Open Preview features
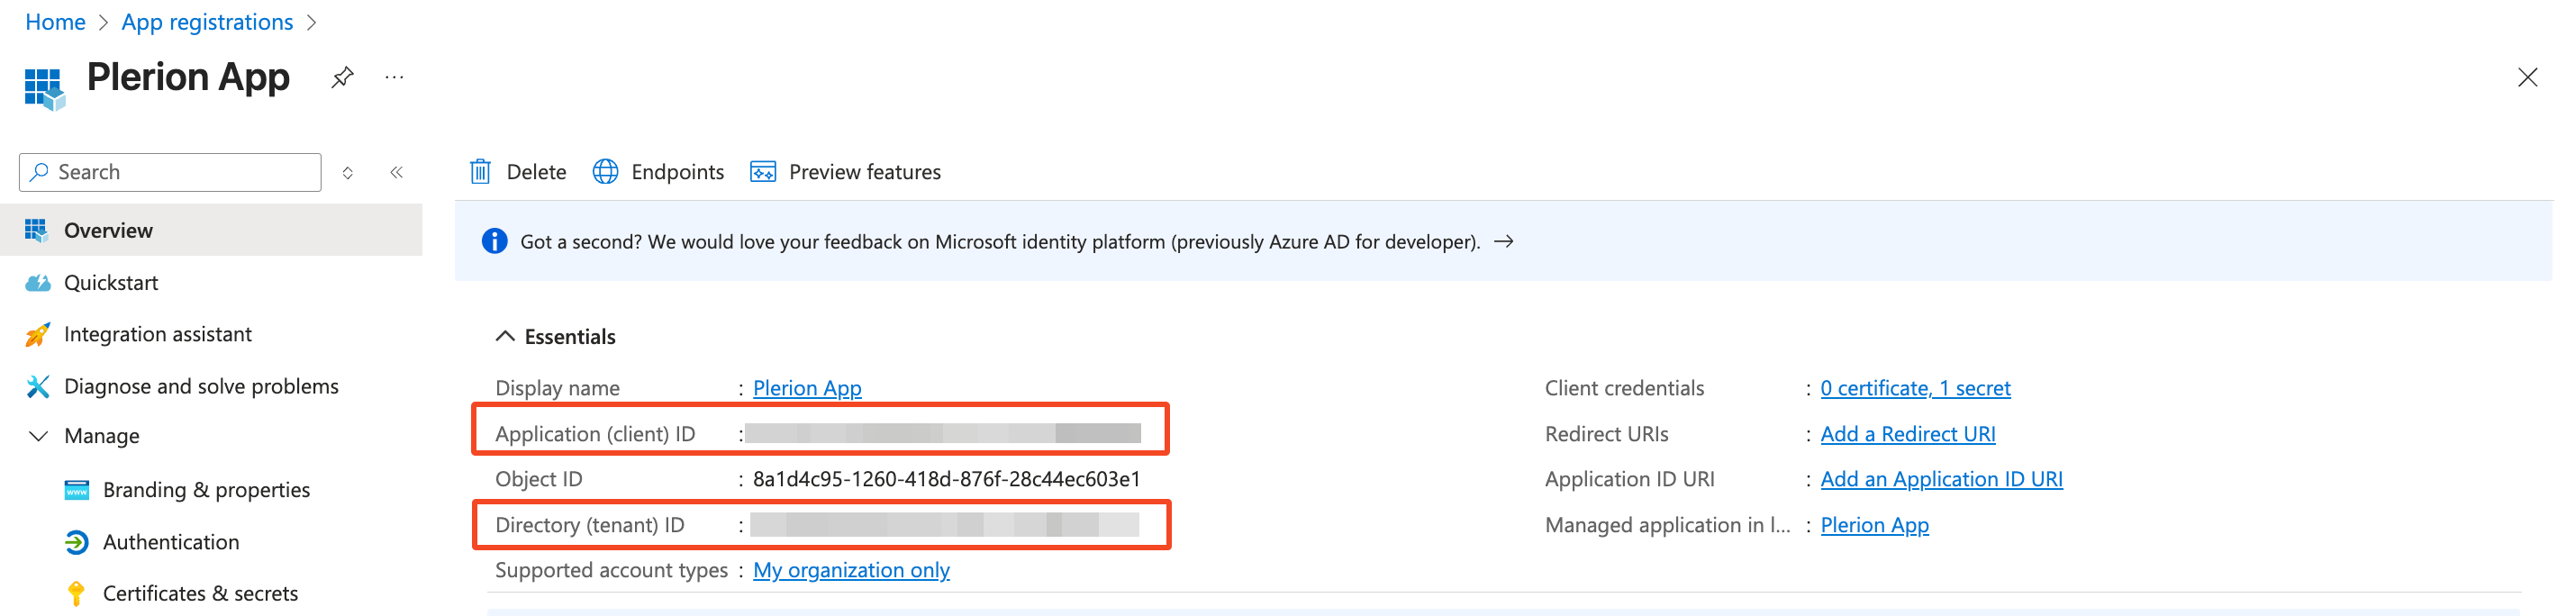 click(845, 172)
